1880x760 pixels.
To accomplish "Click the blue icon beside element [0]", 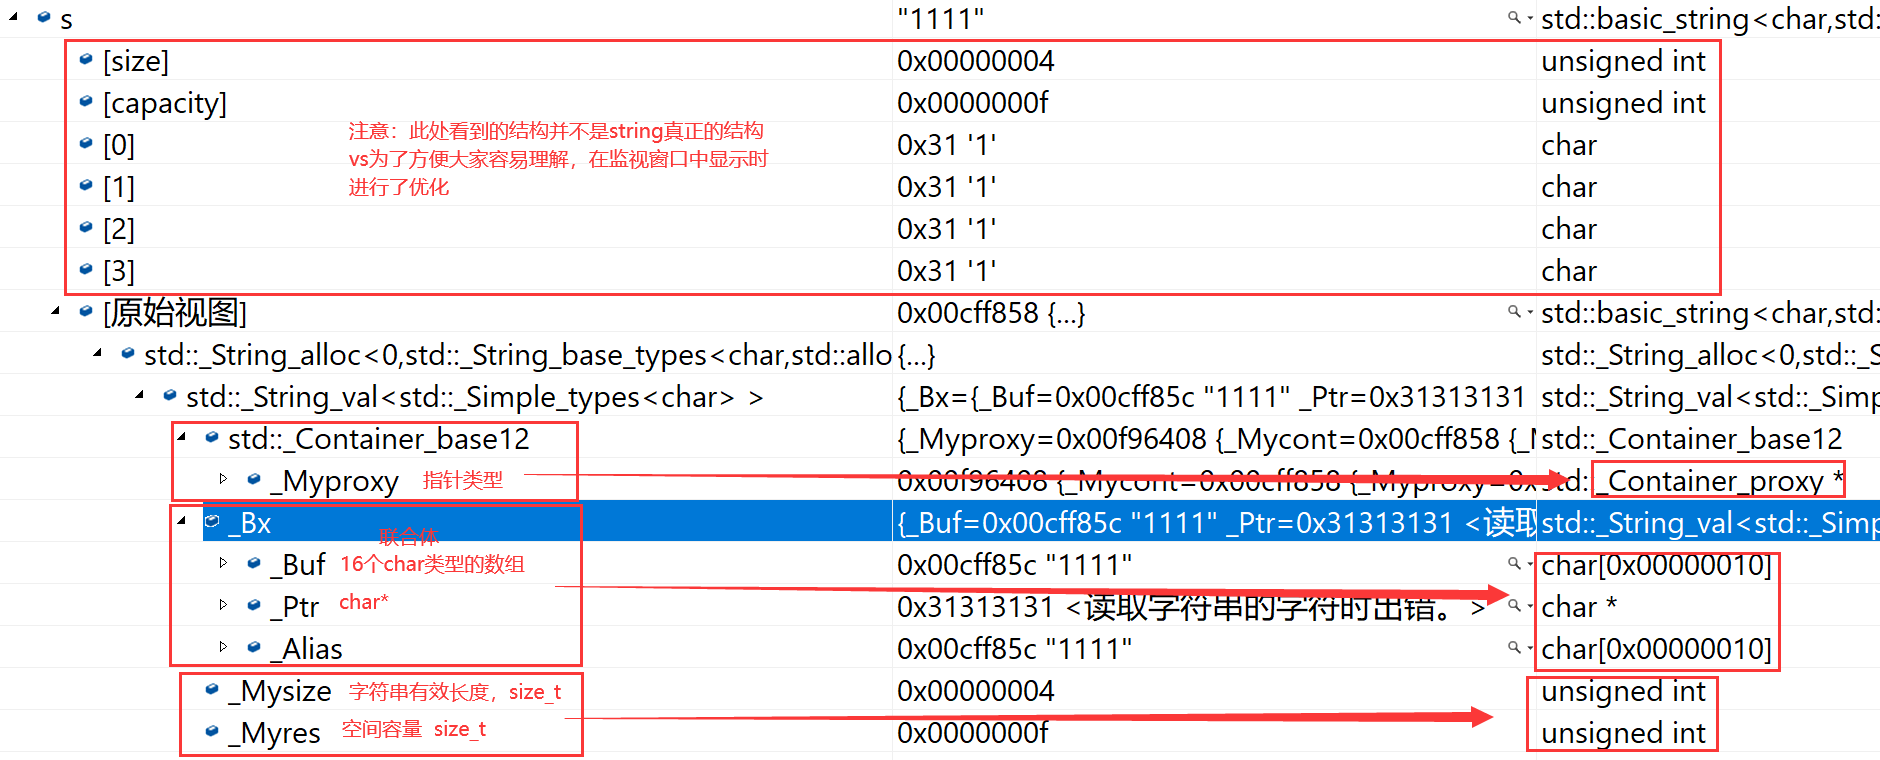I will click(86, 143).
